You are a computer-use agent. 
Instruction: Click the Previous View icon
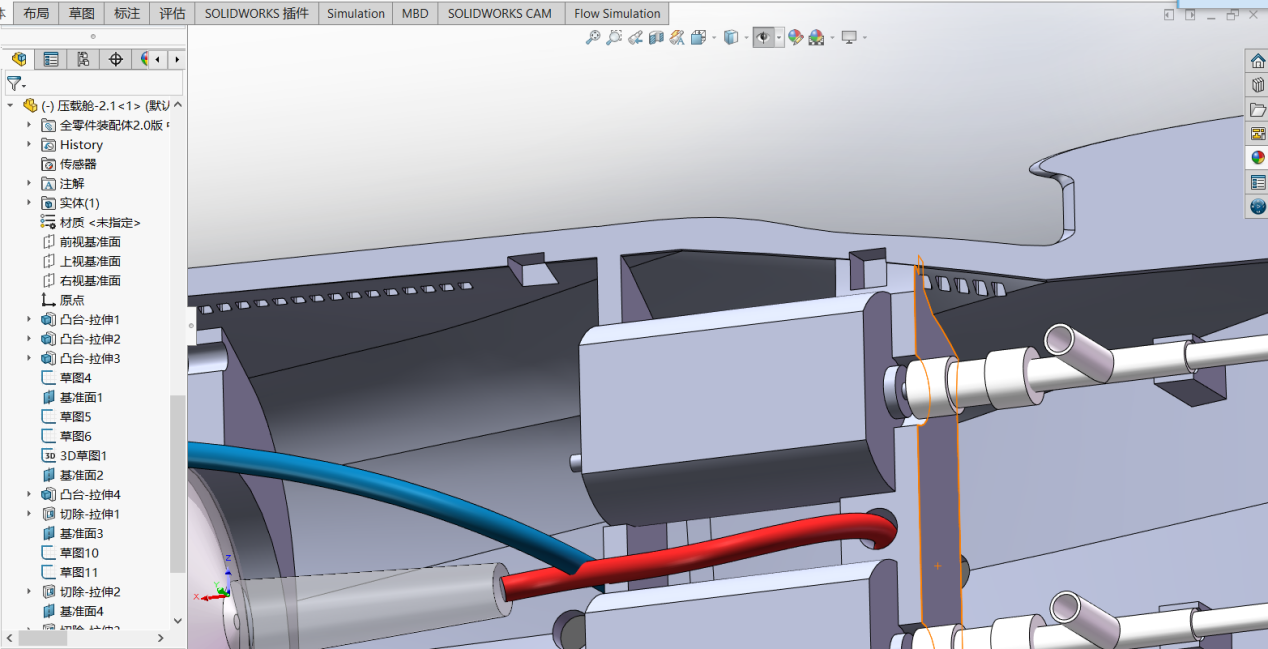click(635, 37)
